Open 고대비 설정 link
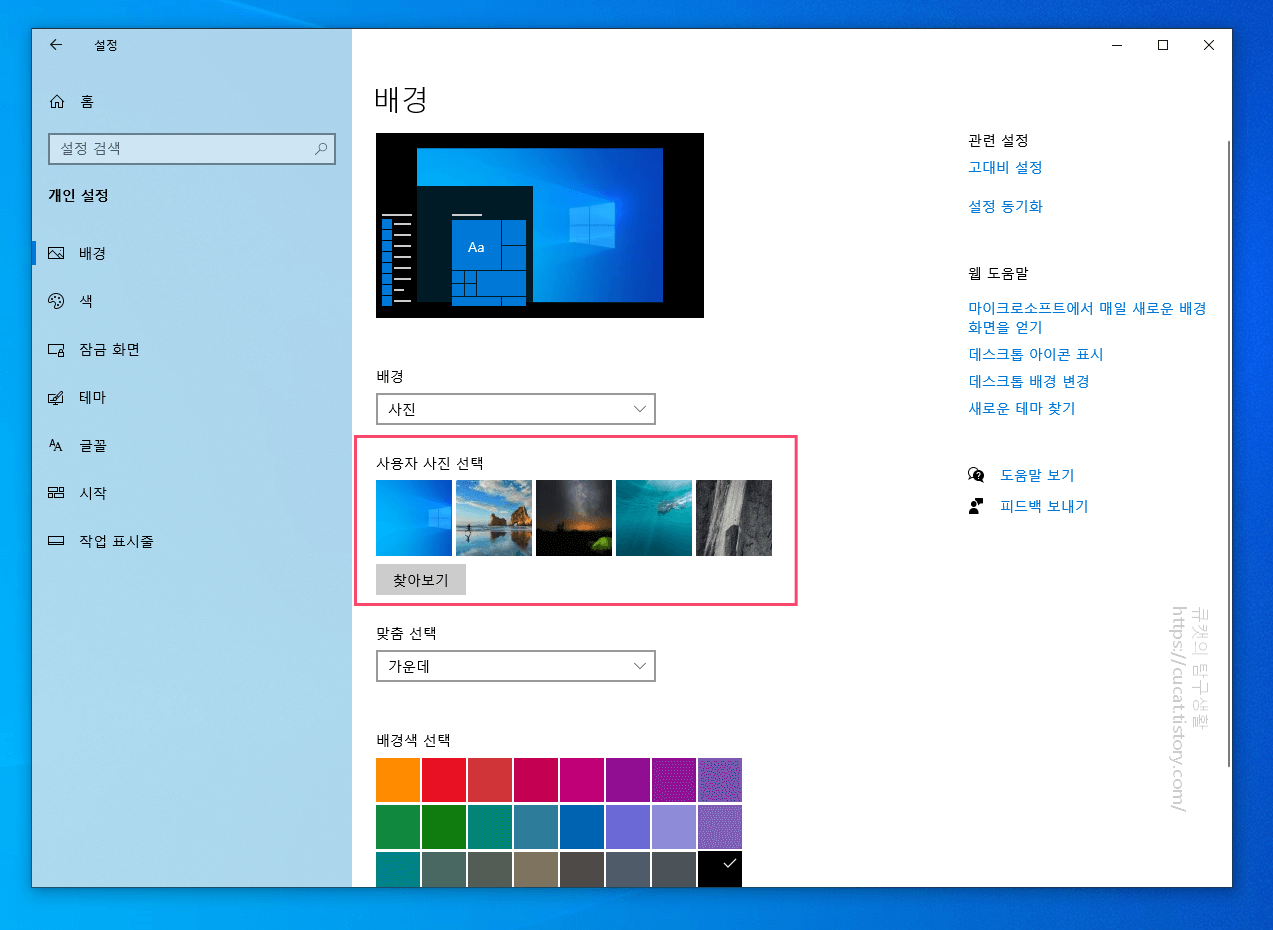Screen dimensions: 1273x930 pos(1005,167)
